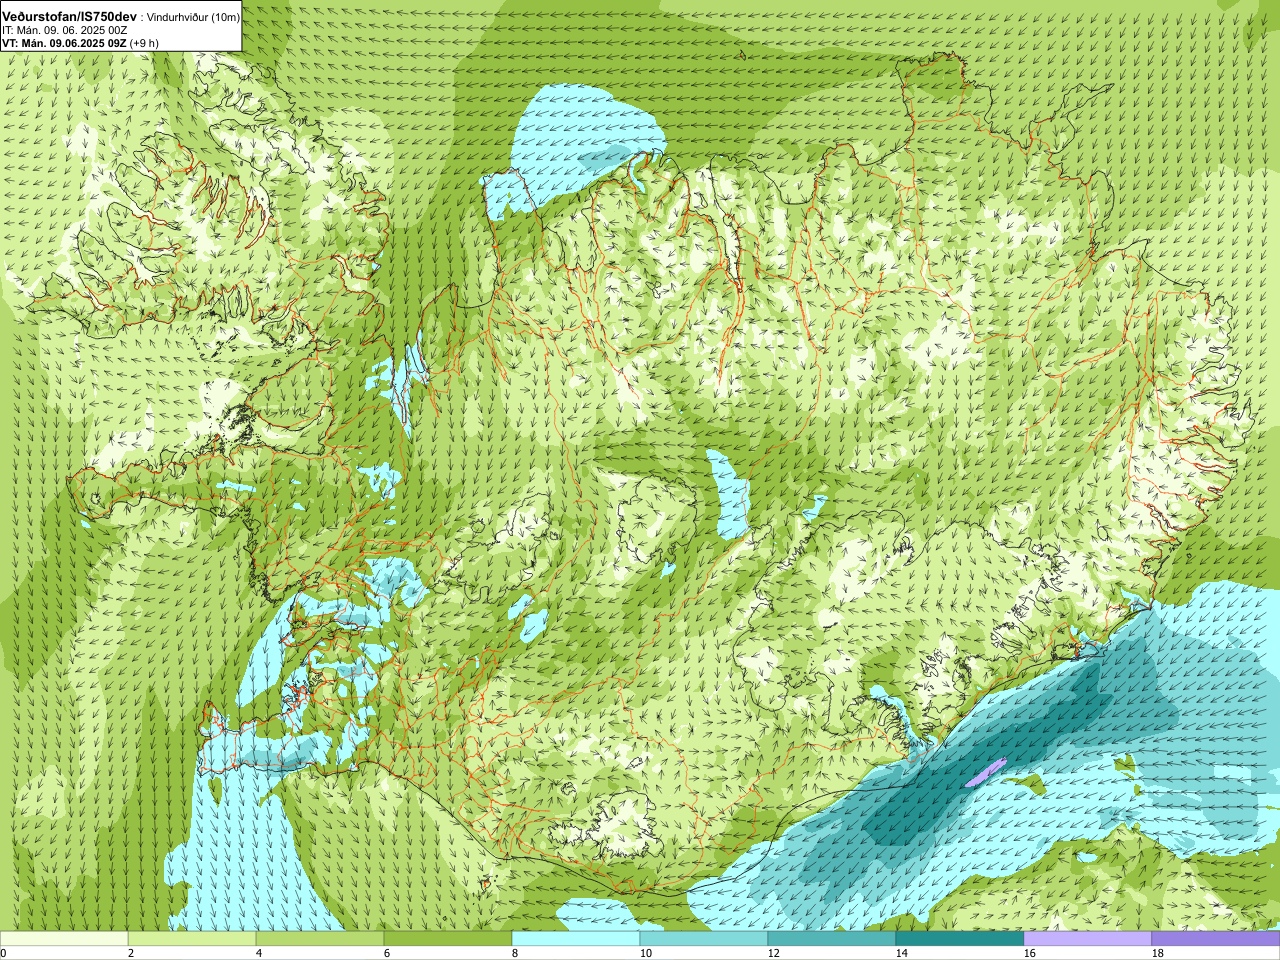The image size is (1280, 960).
Task: Click the 16–18 lavender legend segment
Action: coord(1088,939)
